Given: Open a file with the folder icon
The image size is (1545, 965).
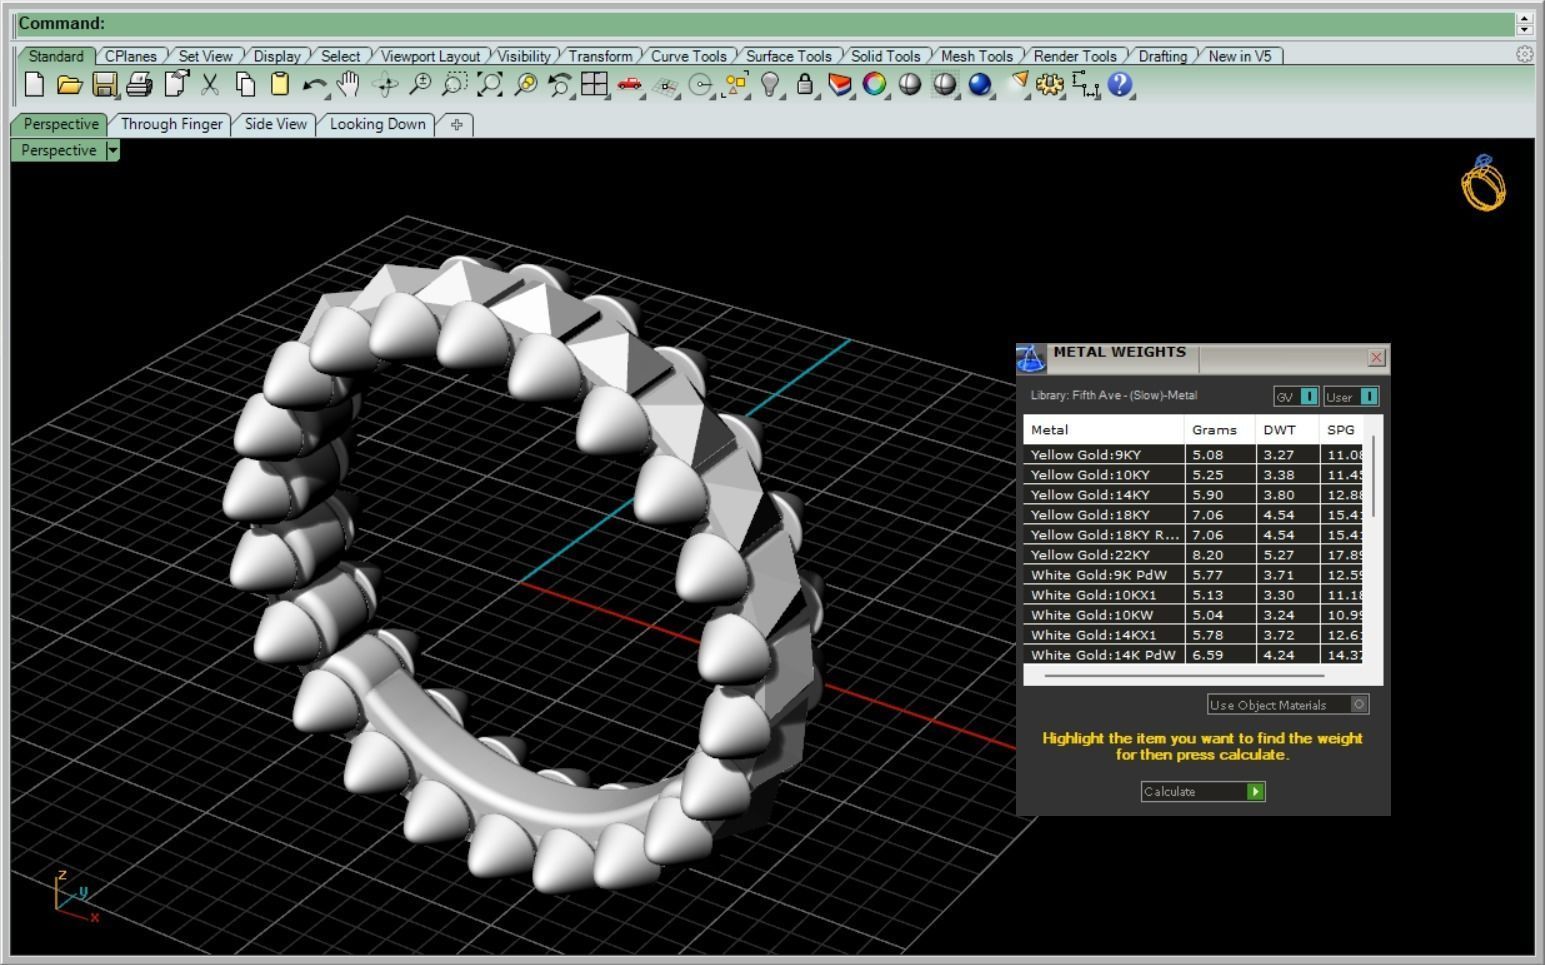Looking at the screenshot, I should tap(69, 85).
